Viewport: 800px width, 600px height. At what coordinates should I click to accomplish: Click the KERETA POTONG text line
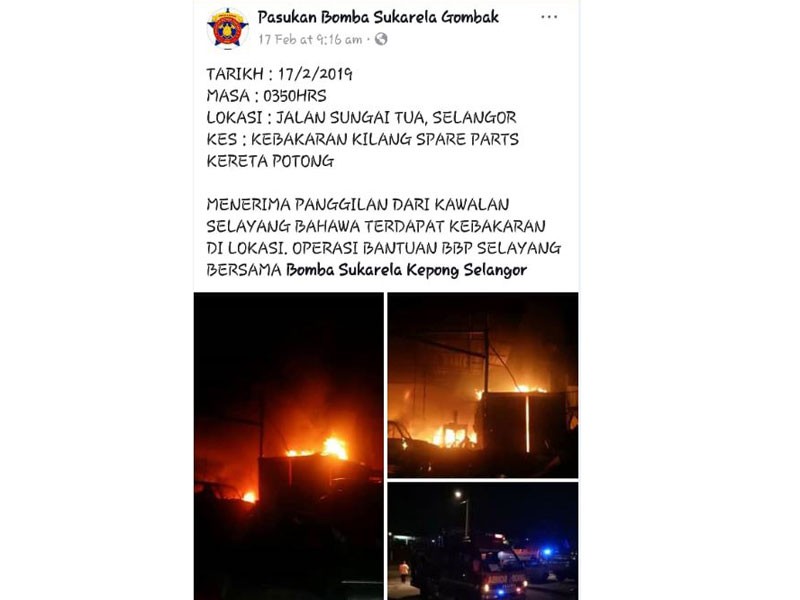point(270,161)
